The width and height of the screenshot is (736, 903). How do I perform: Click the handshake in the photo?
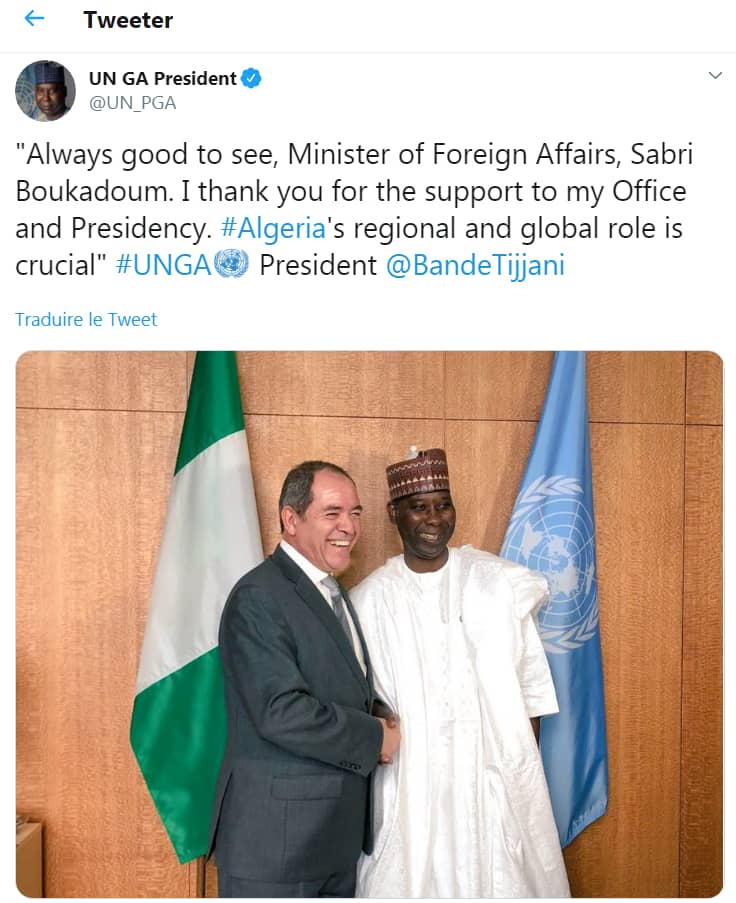tap(388, 735)
